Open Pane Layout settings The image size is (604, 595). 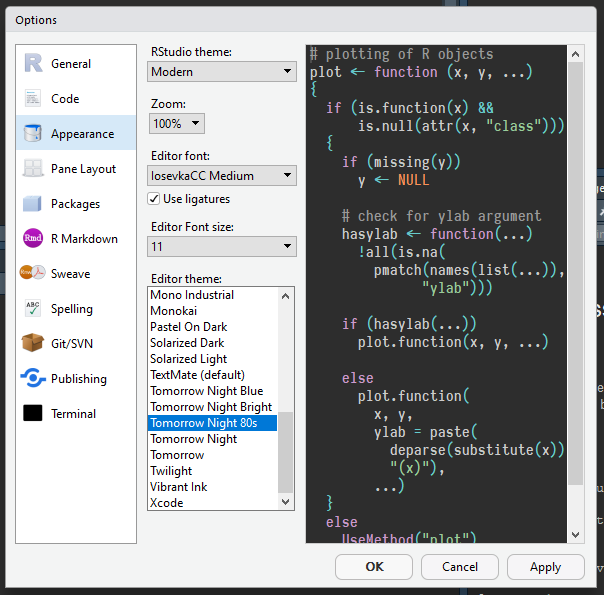tap(76, 168)
